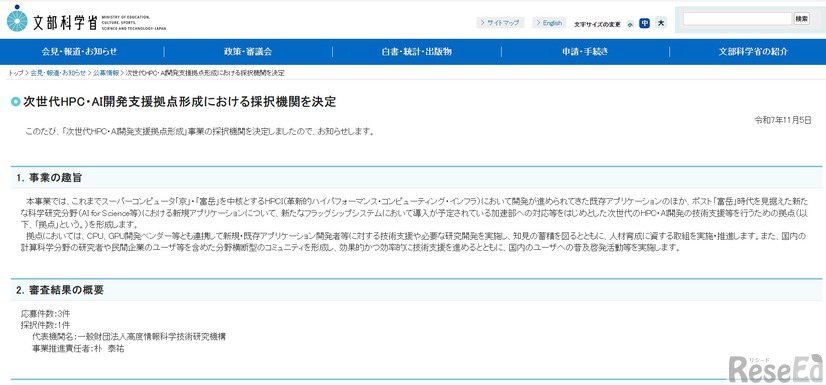Click the text 採択件数:1件
This screenshot has width=826, height=385.
pyautogui.click(x=45, y=325)
